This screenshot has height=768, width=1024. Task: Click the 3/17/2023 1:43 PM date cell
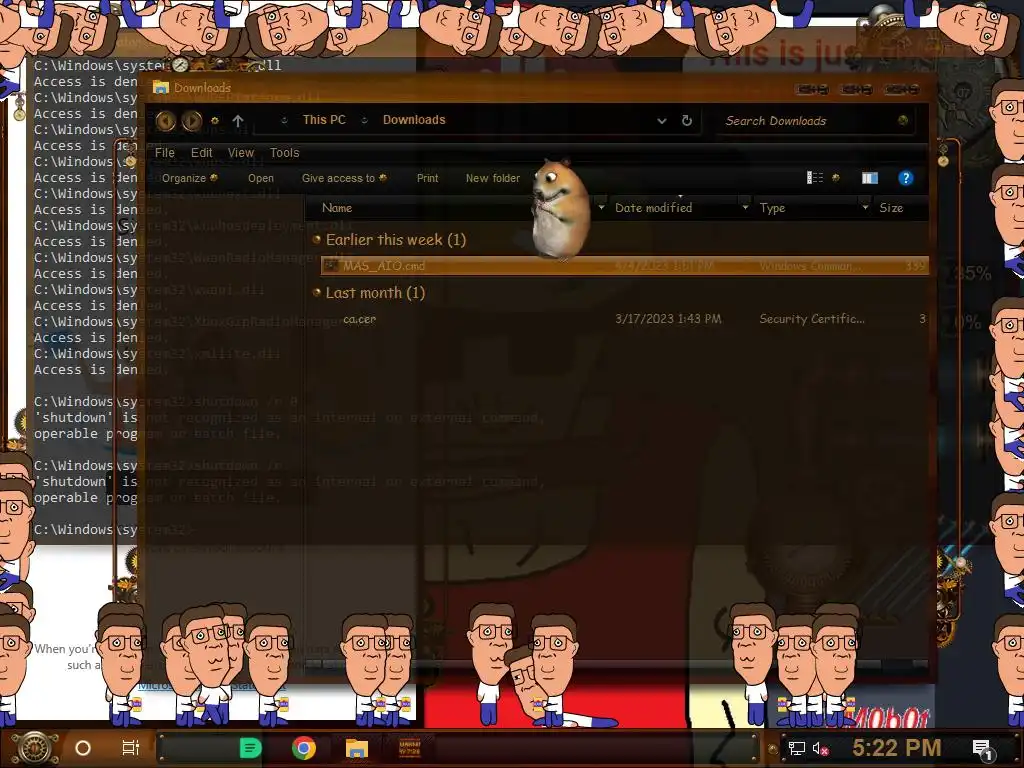pos(668,319)
